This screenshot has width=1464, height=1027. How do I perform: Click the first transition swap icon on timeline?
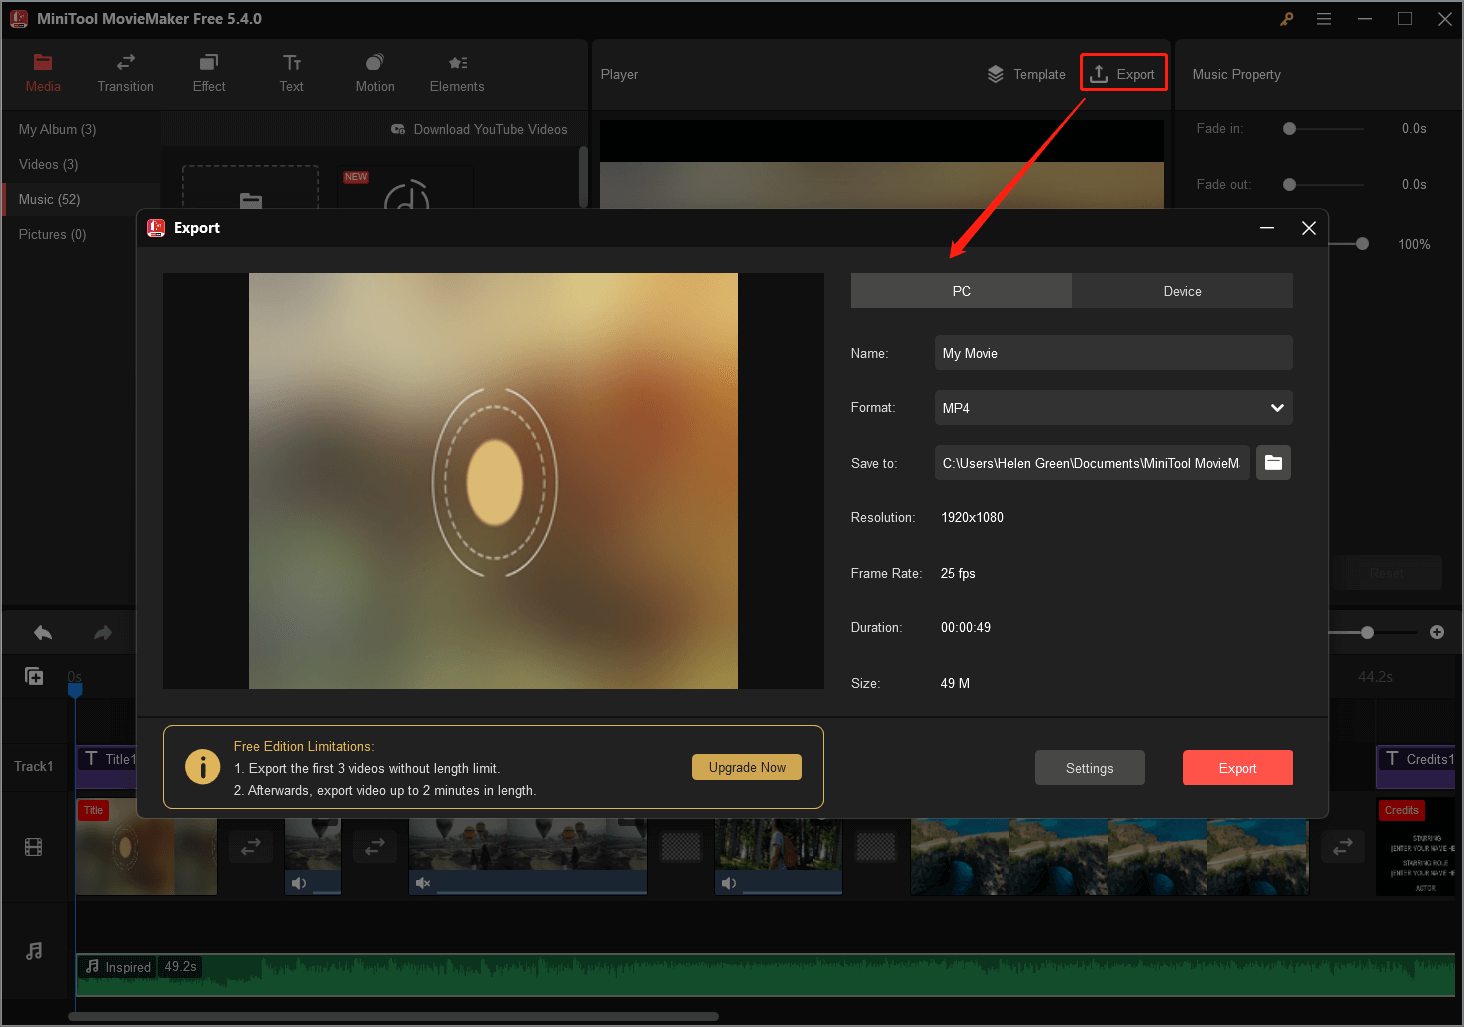(x=251, y=847)
